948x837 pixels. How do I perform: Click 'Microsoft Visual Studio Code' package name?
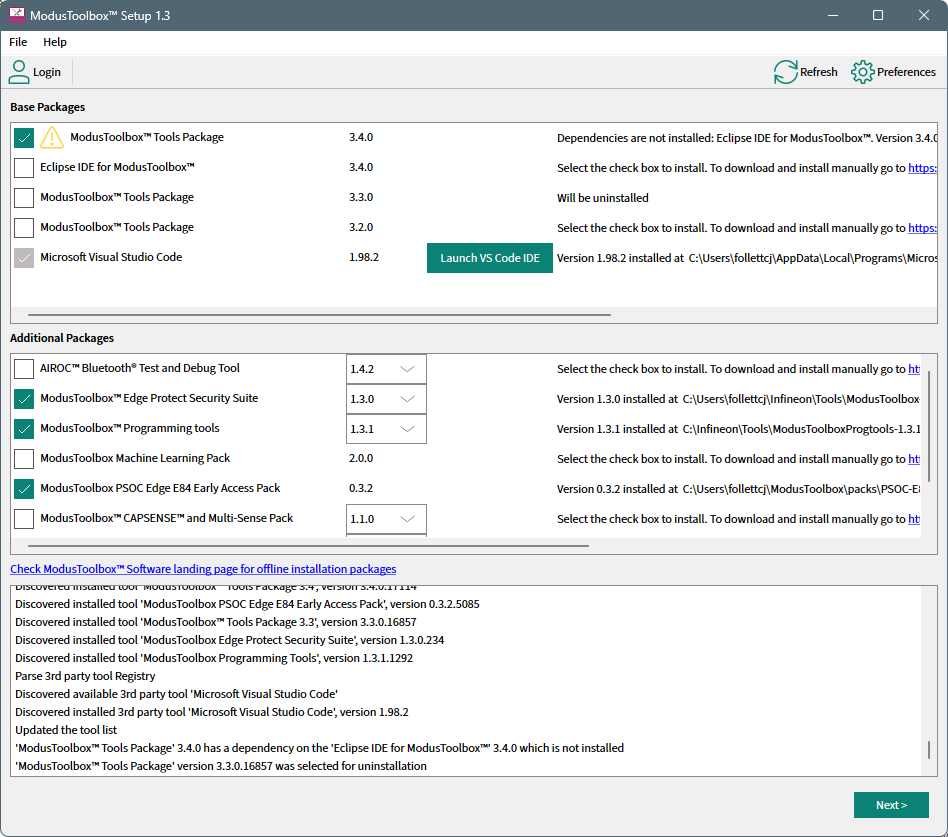click(111, 257)
